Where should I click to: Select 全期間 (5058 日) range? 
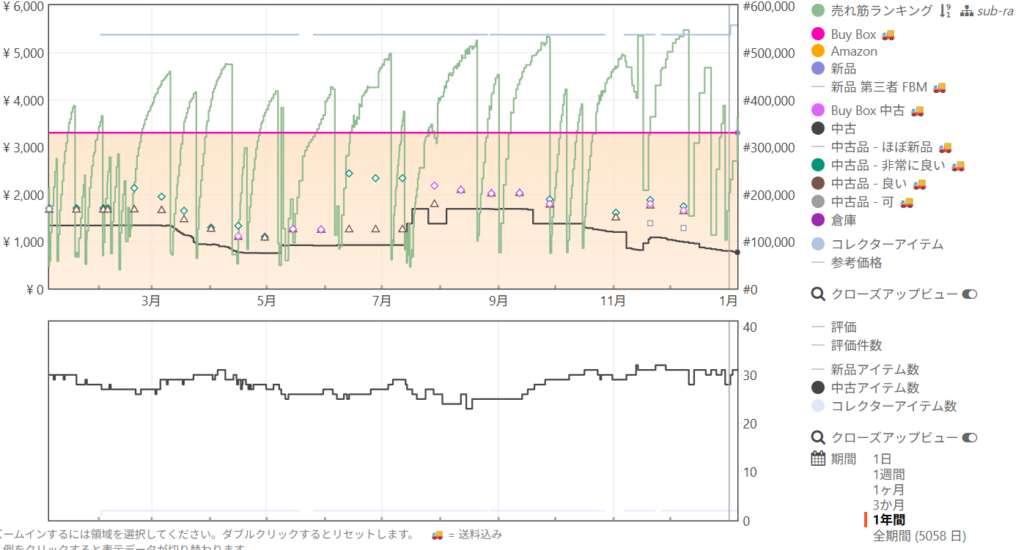point(920,536)
